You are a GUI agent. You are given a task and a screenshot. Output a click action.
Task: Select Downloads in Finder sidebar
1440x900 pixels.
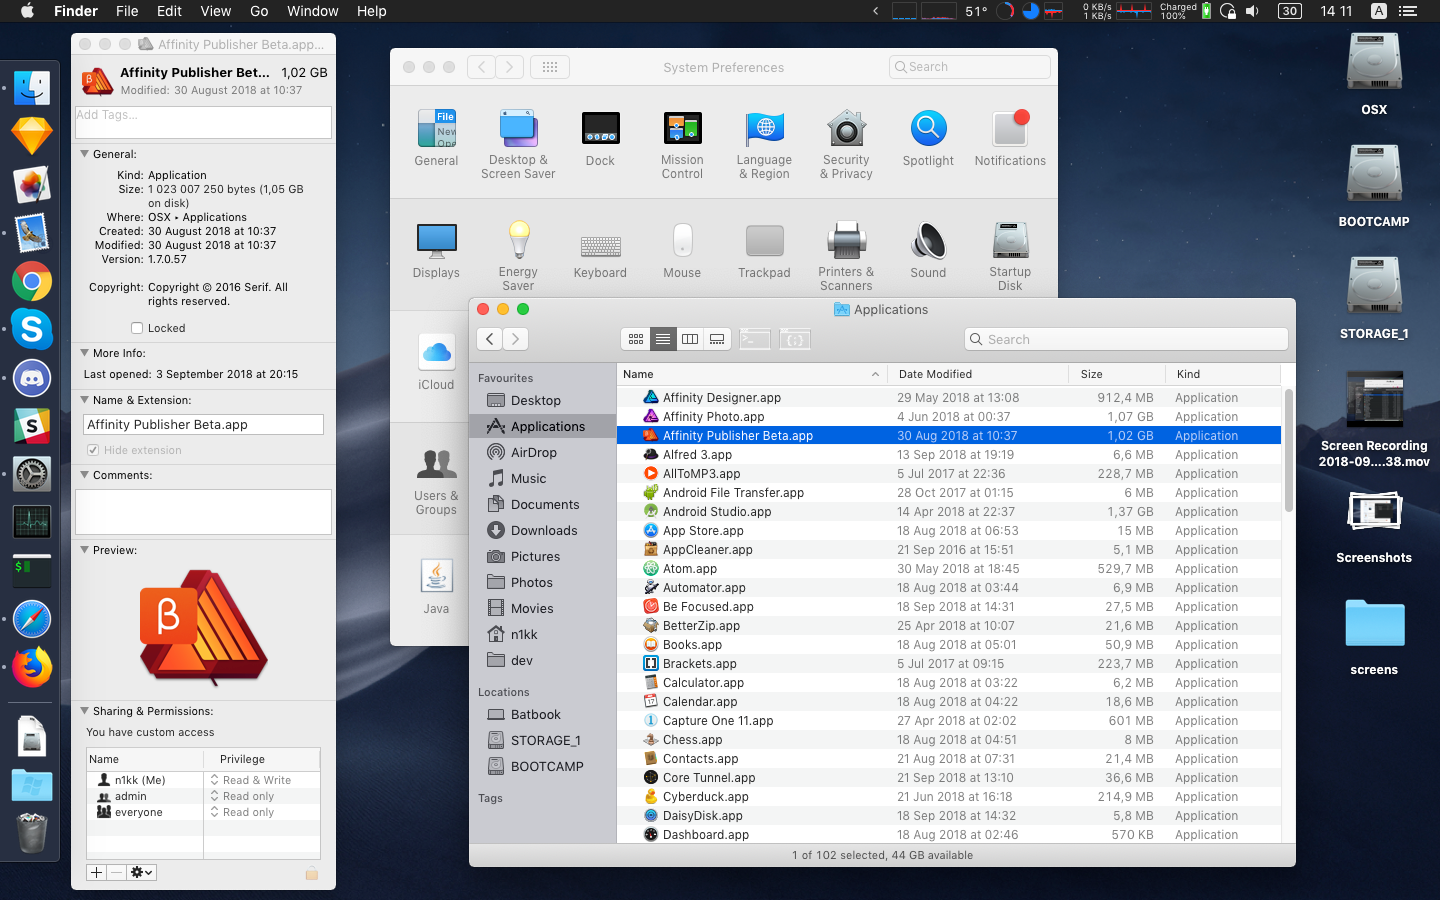point(543,530)
